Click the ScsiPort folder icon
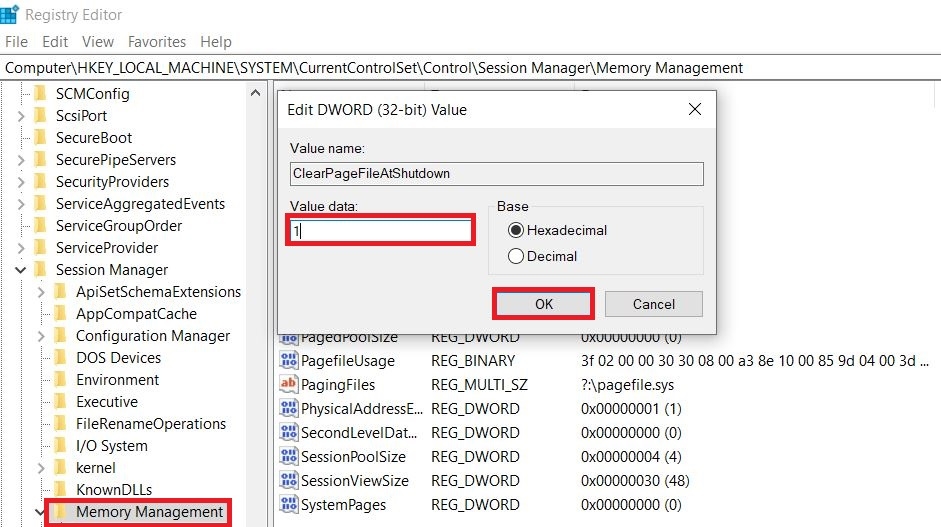 40,116
